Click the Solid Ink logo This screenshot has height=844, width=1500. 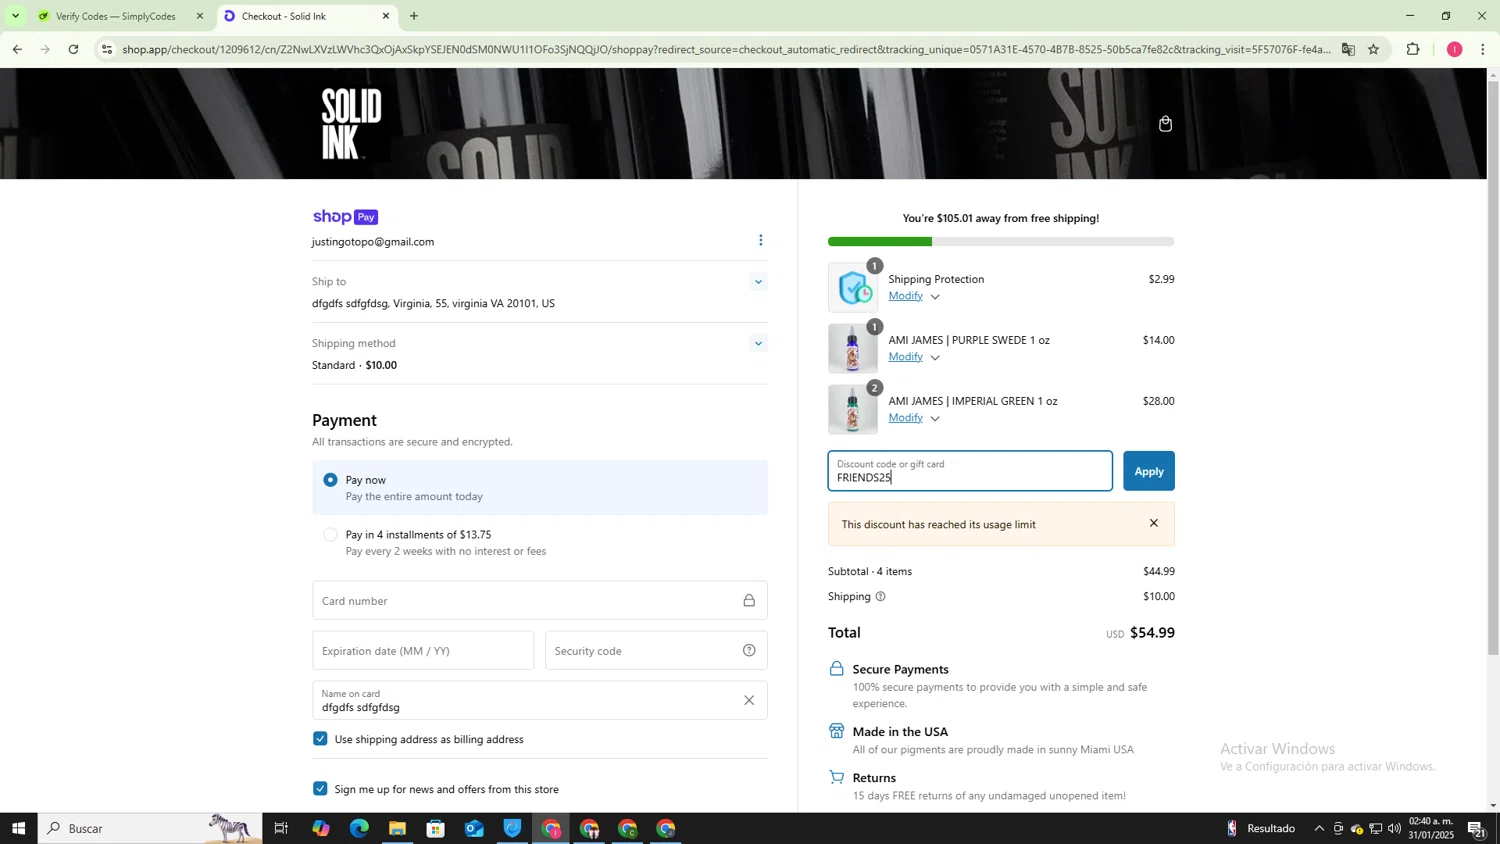click(x=352, y=123)
